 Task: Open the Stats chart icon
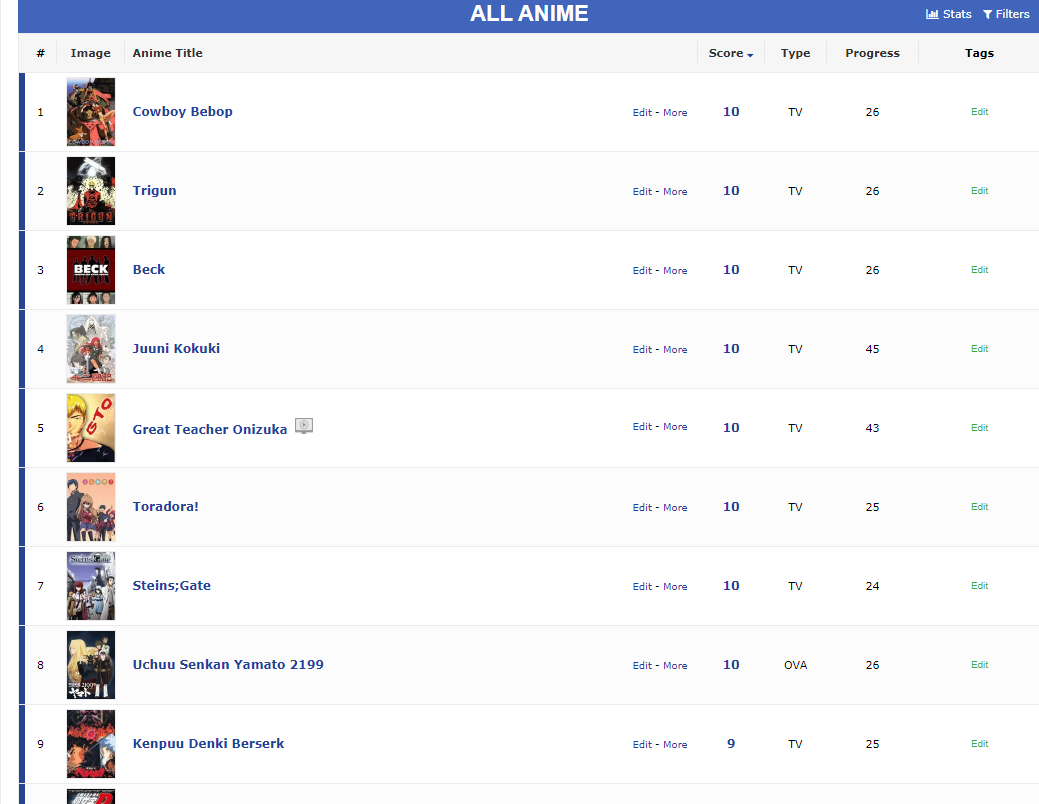[932, 14]
